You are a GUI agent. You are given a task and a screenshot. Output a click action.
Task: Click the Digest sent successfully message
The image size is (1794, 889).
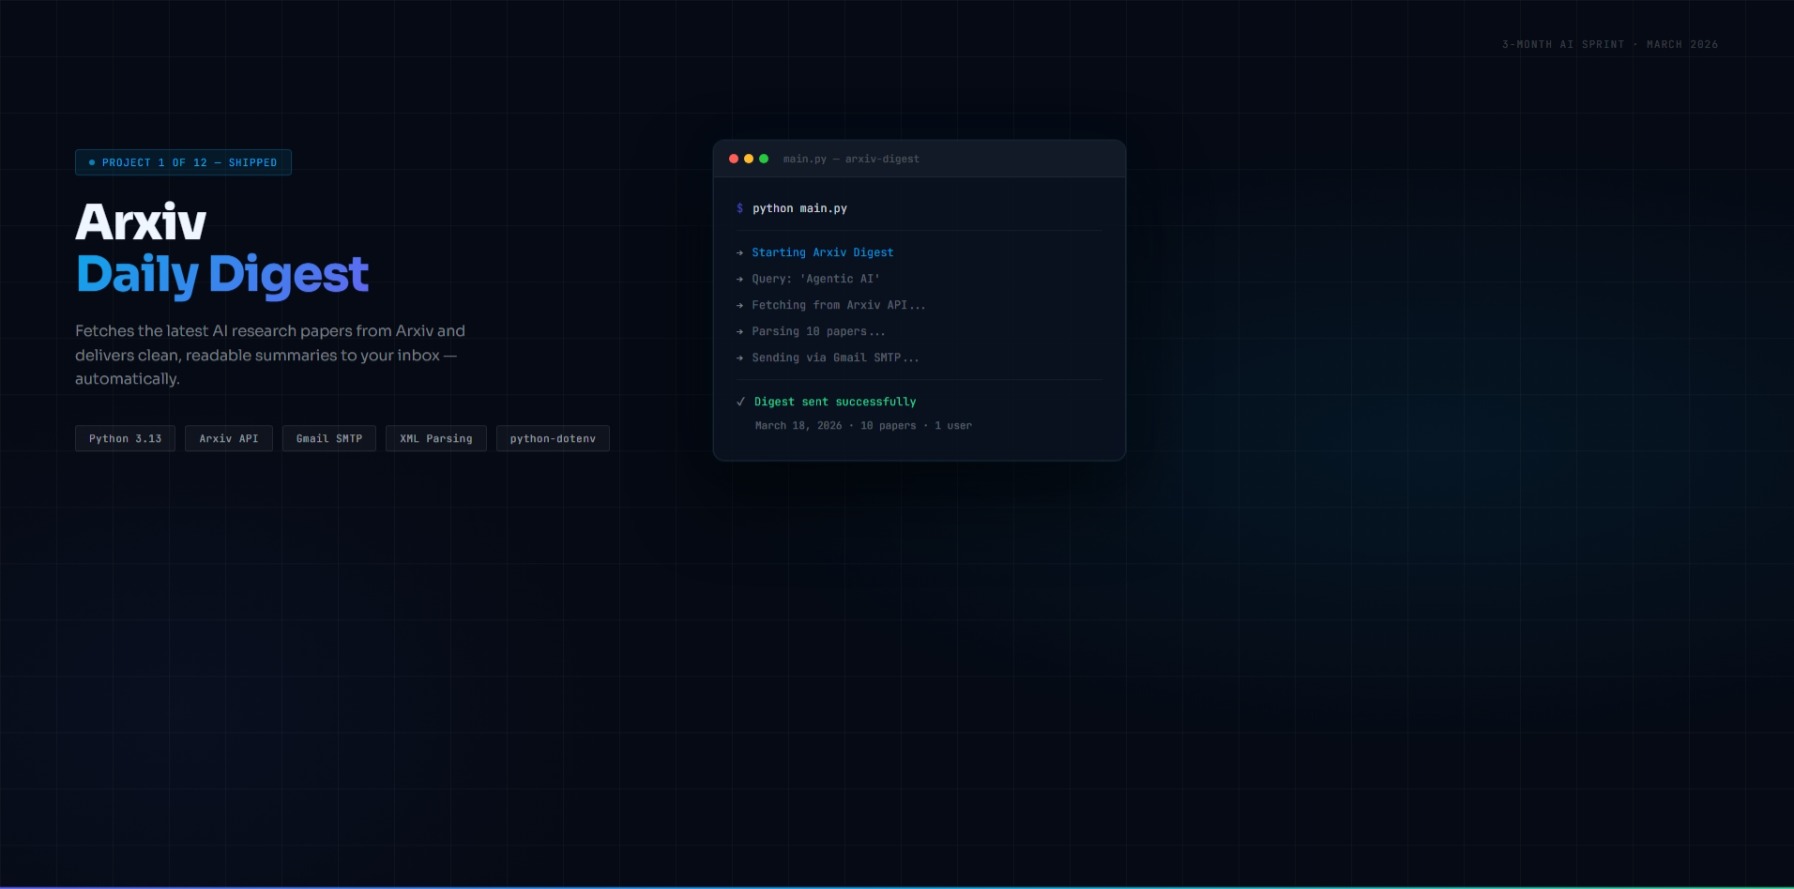click(x=835, y=402)
